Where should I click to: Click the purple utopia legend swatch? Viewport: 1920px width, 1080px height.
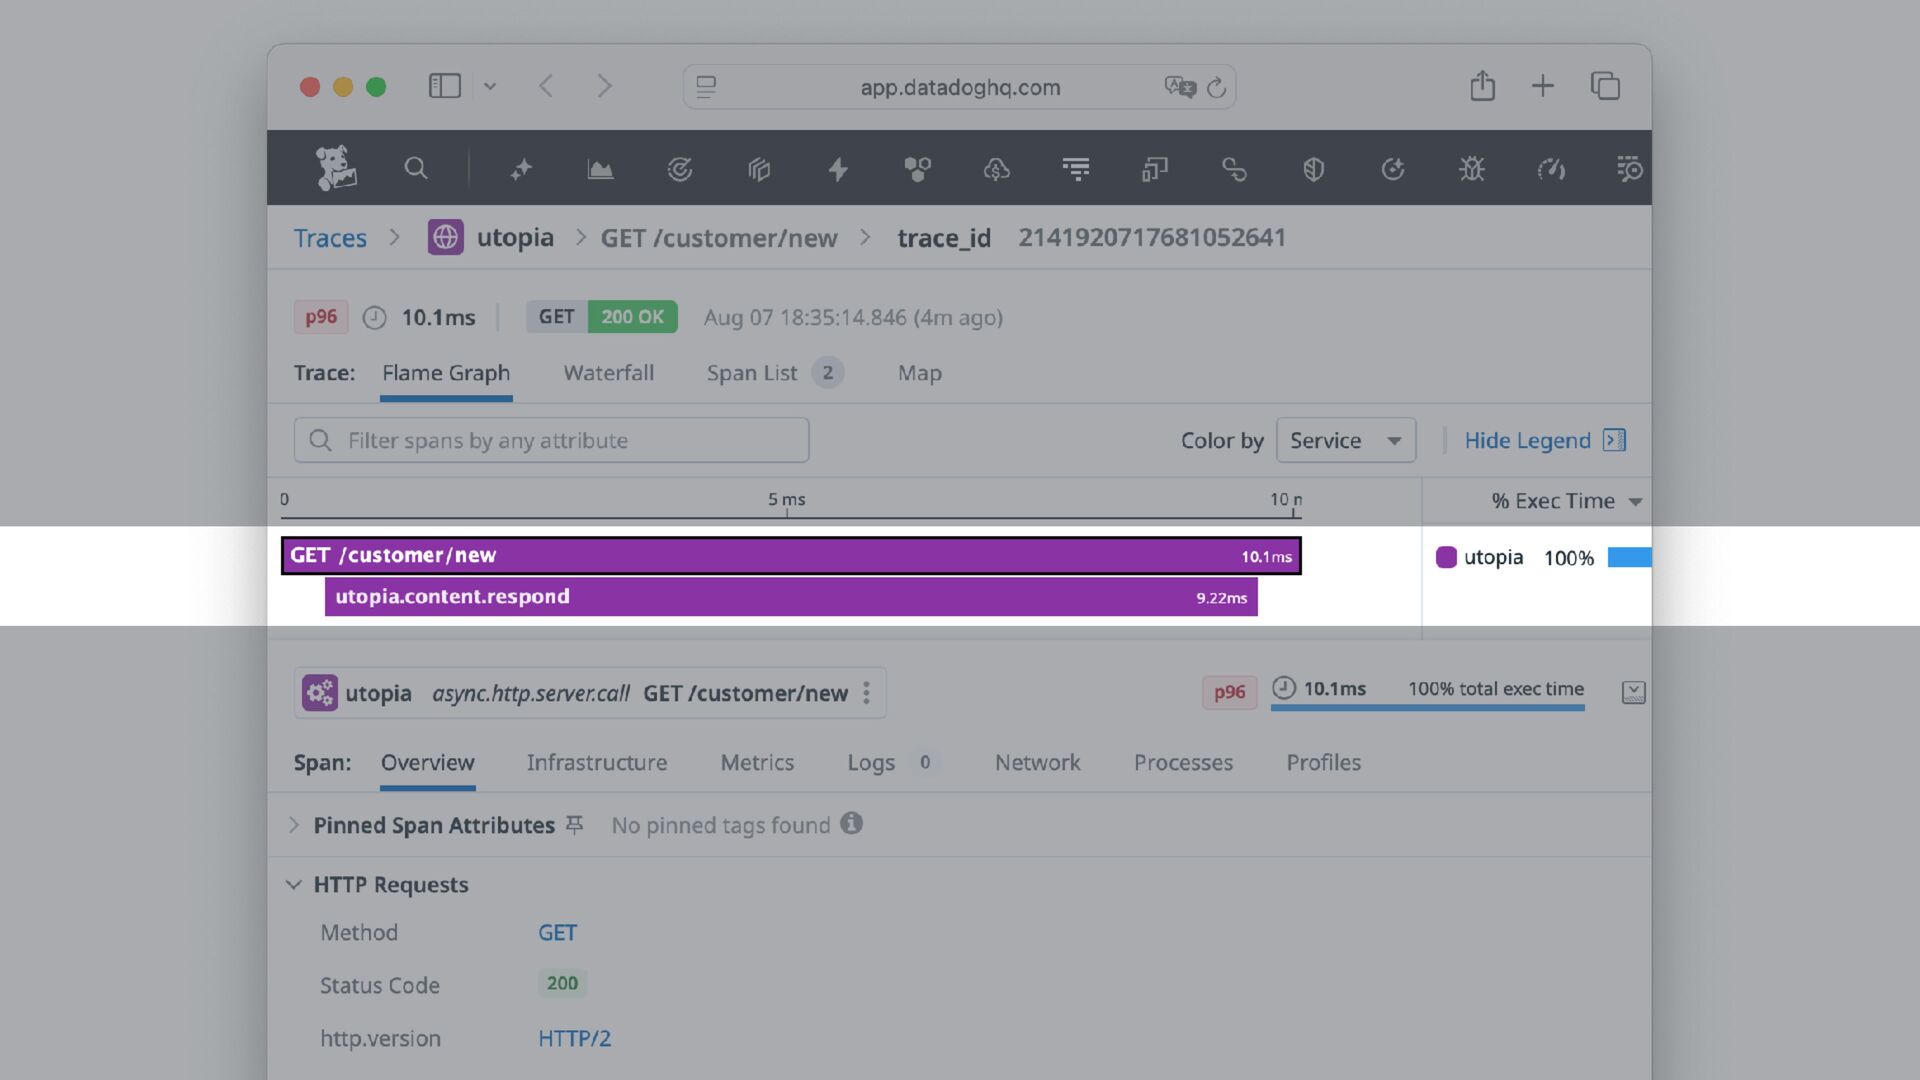pos(1446,558)
